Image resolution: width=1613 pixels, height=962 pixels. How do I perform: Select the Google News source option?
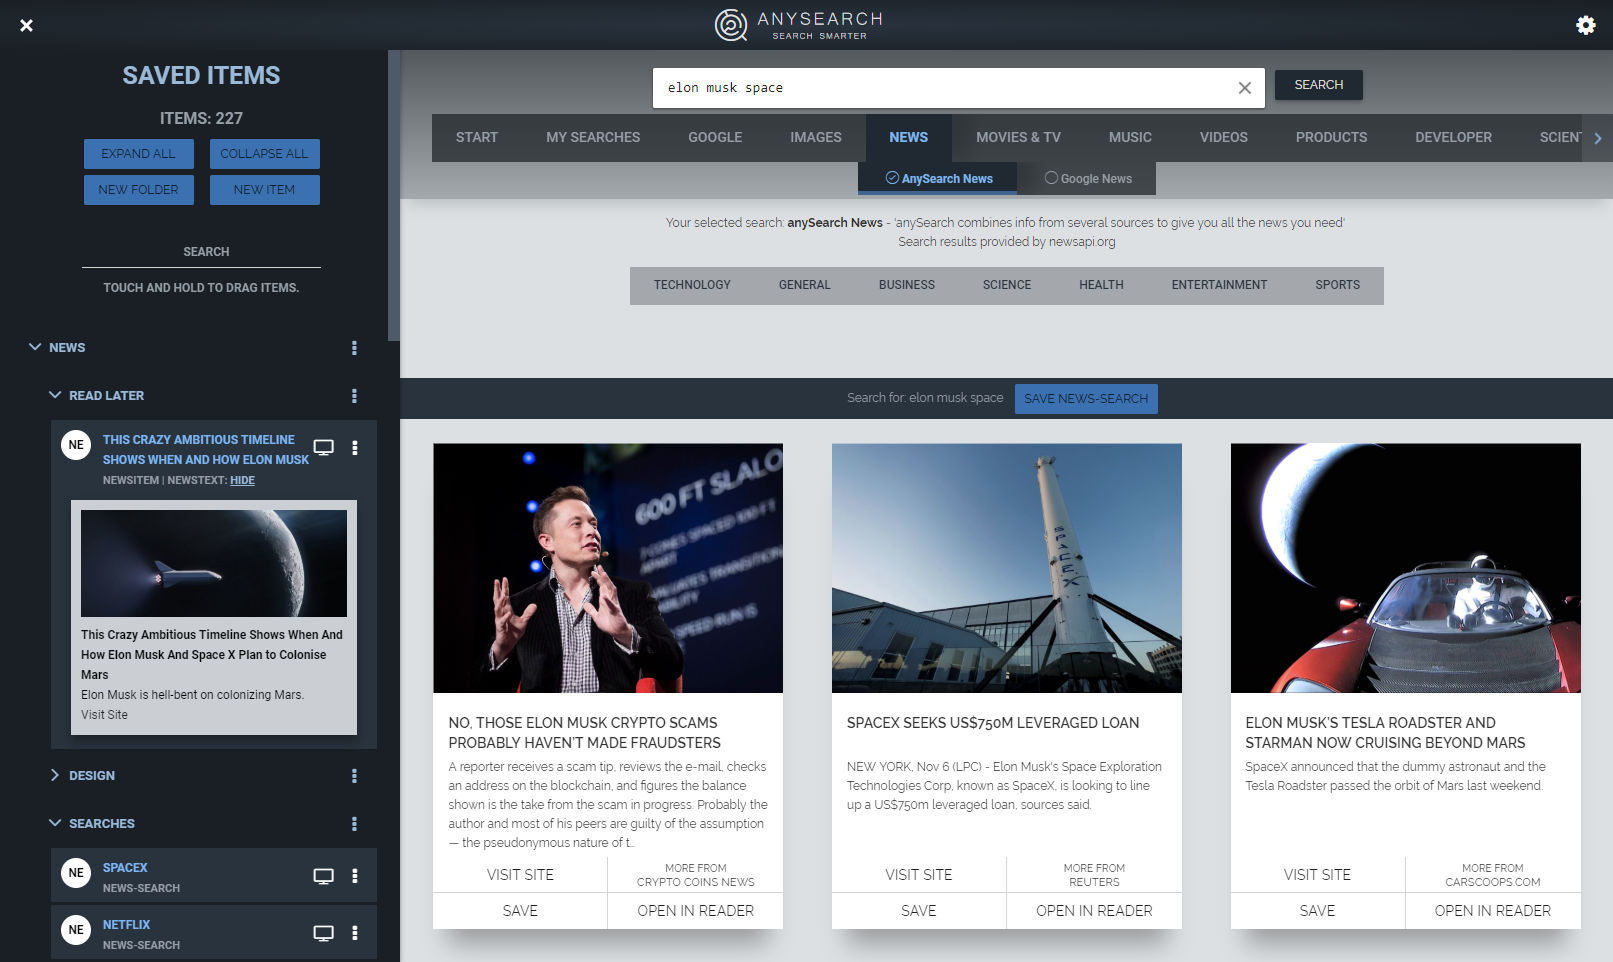tap(1088, 179)
